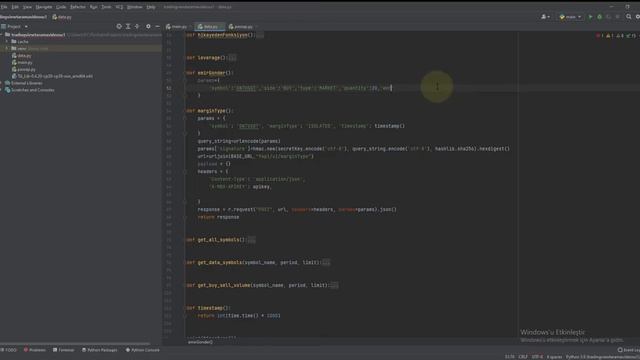This screenshot has width=640, height=360.
Task: Expand the venv folder in tree
Action: pyautogui.click(x=7, y=48)
